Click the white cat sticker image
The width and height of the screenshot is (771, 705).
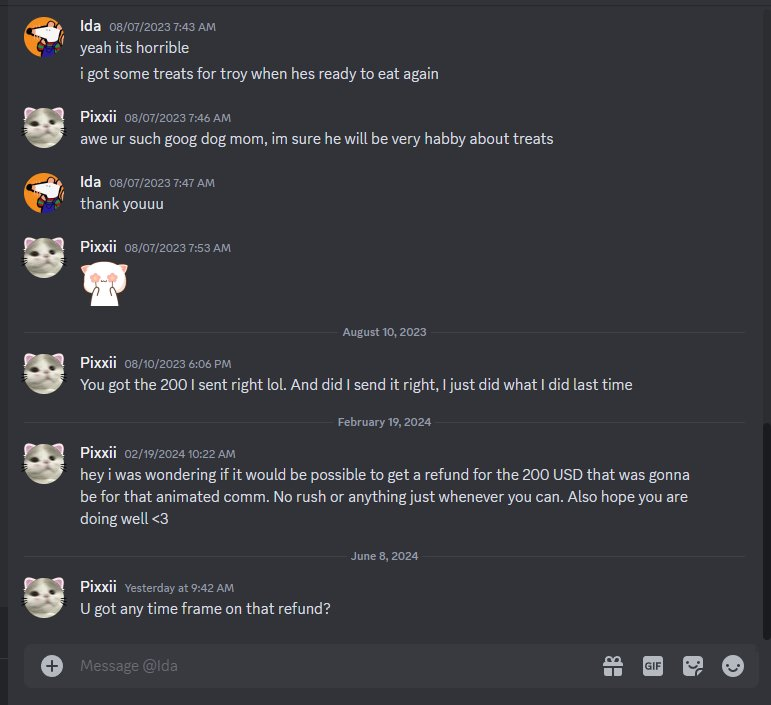104,284
